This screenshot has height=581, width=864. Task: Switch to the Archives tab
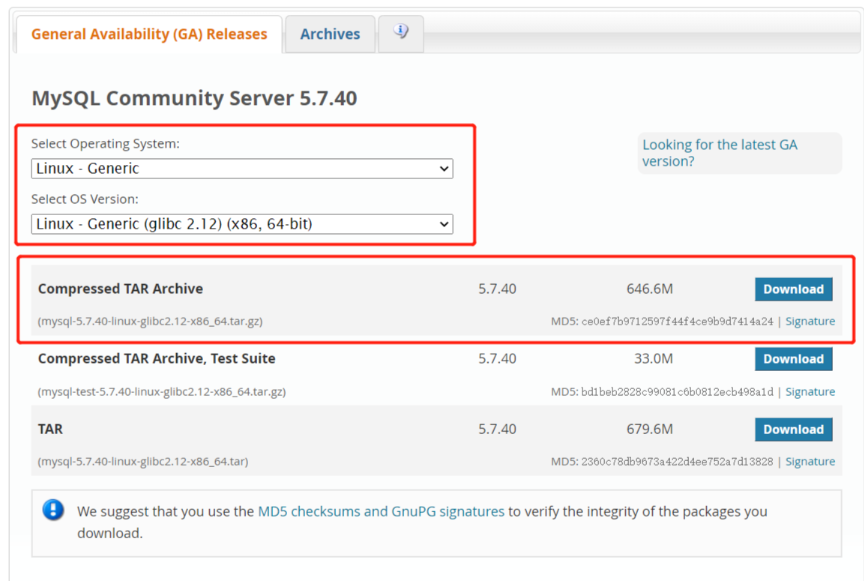click(329, 34)
